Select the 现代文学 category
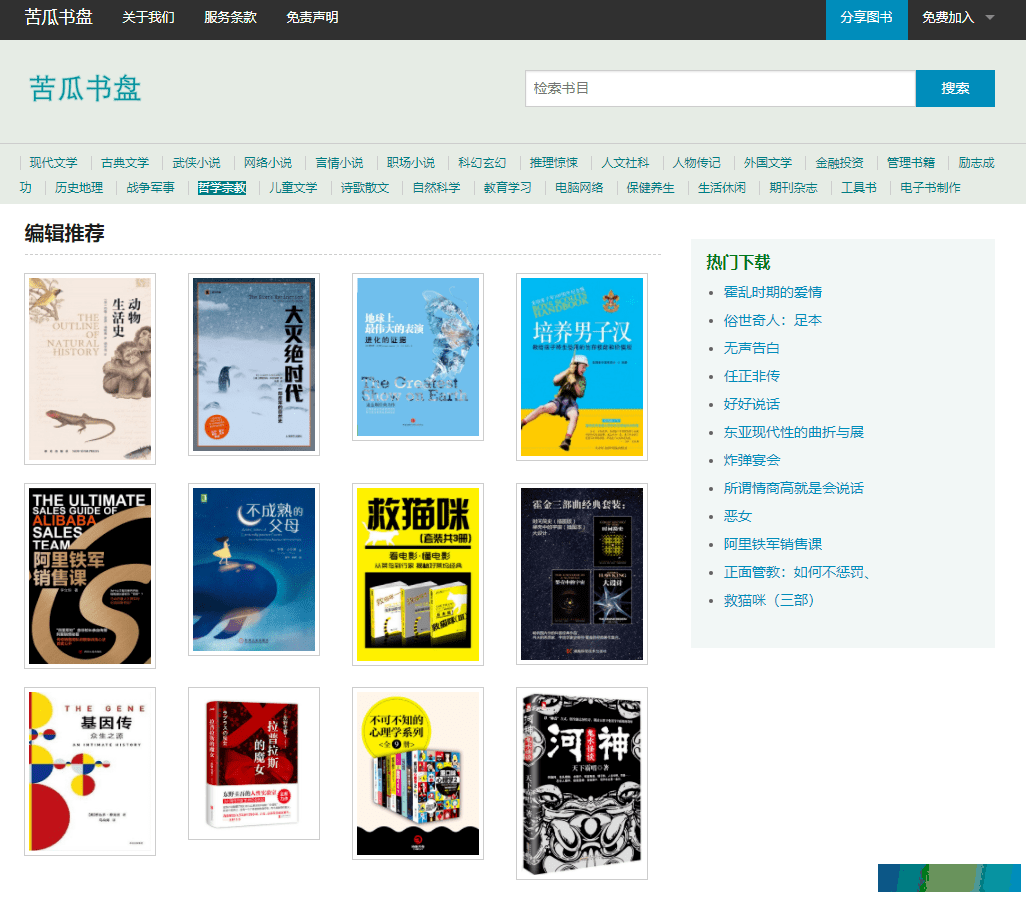 coord(54,163)
